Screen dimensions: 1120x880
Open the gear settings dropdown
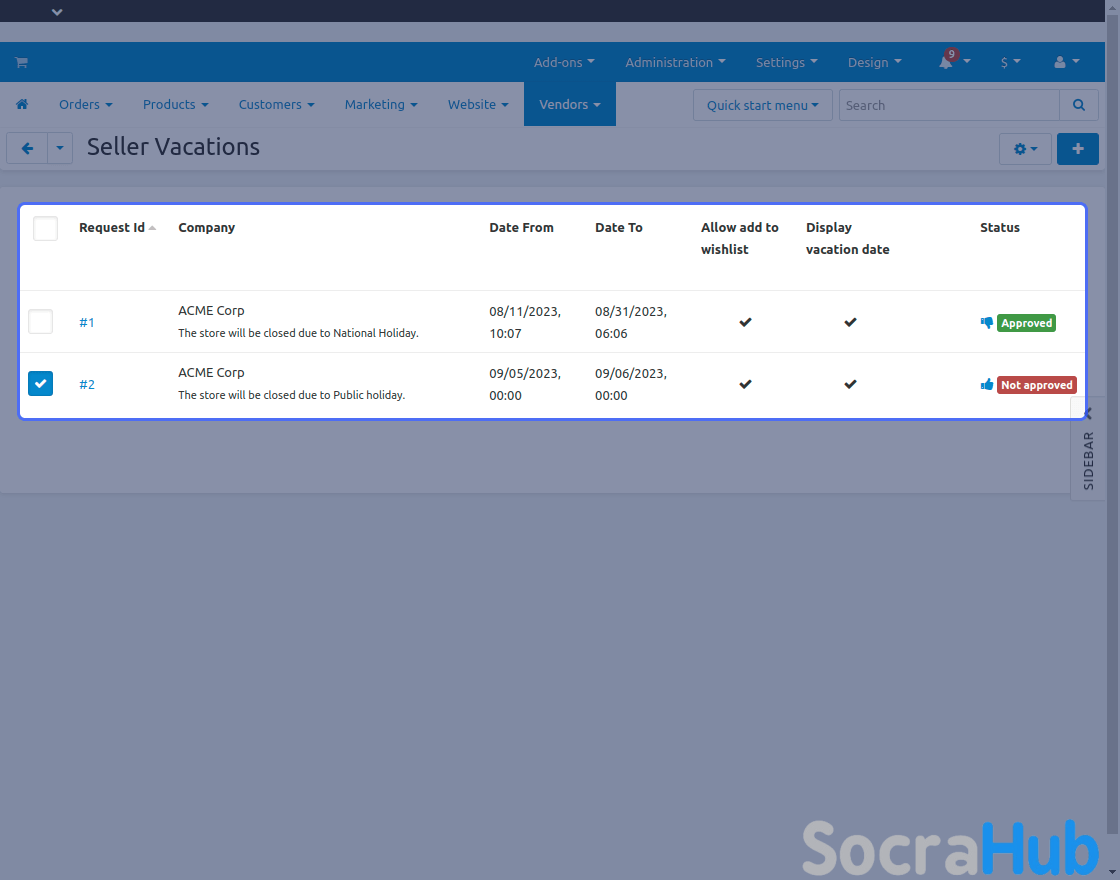coord(1025,149)
